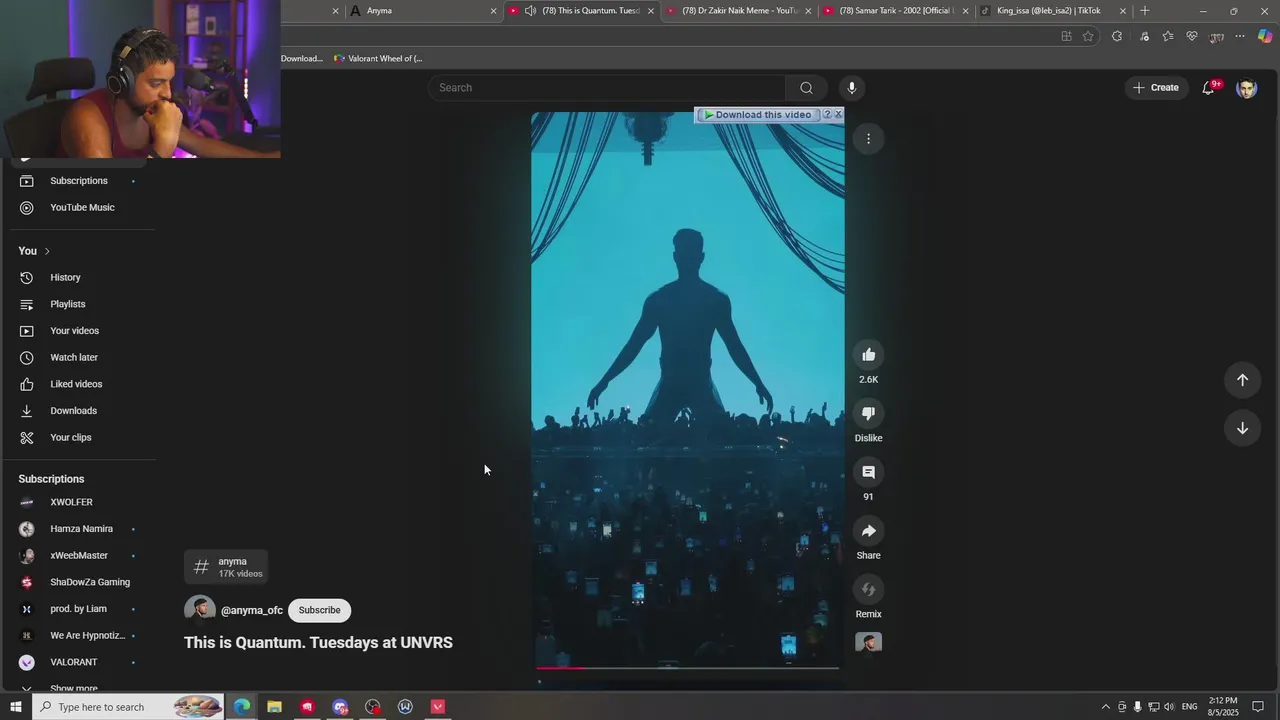The width and height of the screenshot is (1280, 720).
Task: Close the This is Quantum tab
Action: [x=651, y=11]
